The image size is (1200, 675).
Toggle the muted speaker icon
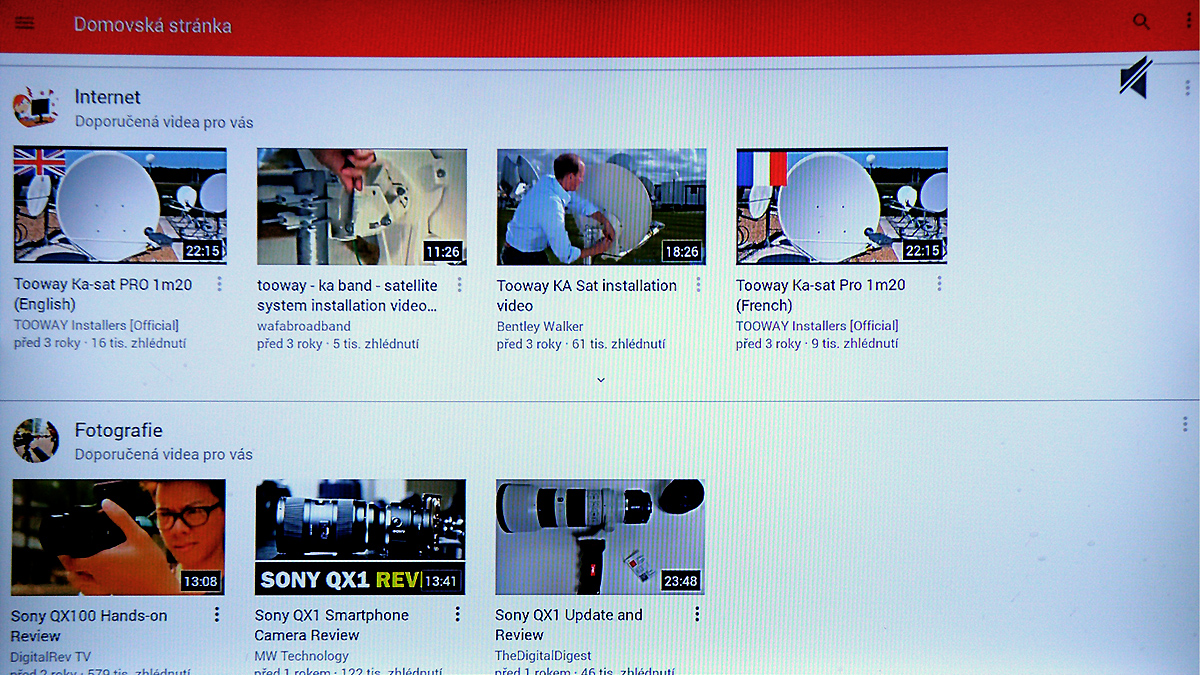1135,77
